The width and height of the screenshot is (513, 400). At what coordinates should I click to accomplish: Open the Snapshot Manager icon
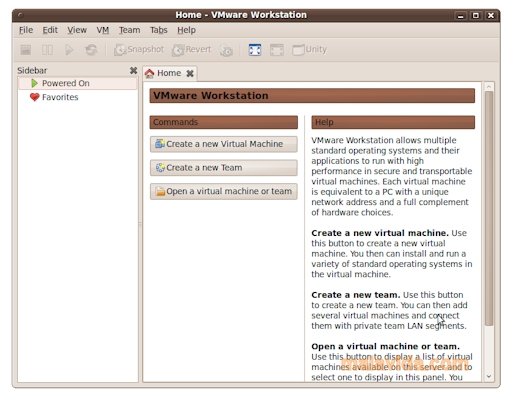(x=226, y=50)
